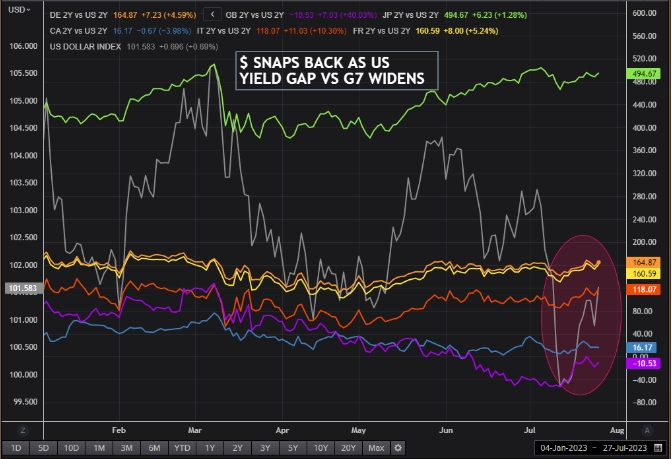672x459 pixels.
Task: Click the left Z zoom icon
Action: click(x=21, y=429)
